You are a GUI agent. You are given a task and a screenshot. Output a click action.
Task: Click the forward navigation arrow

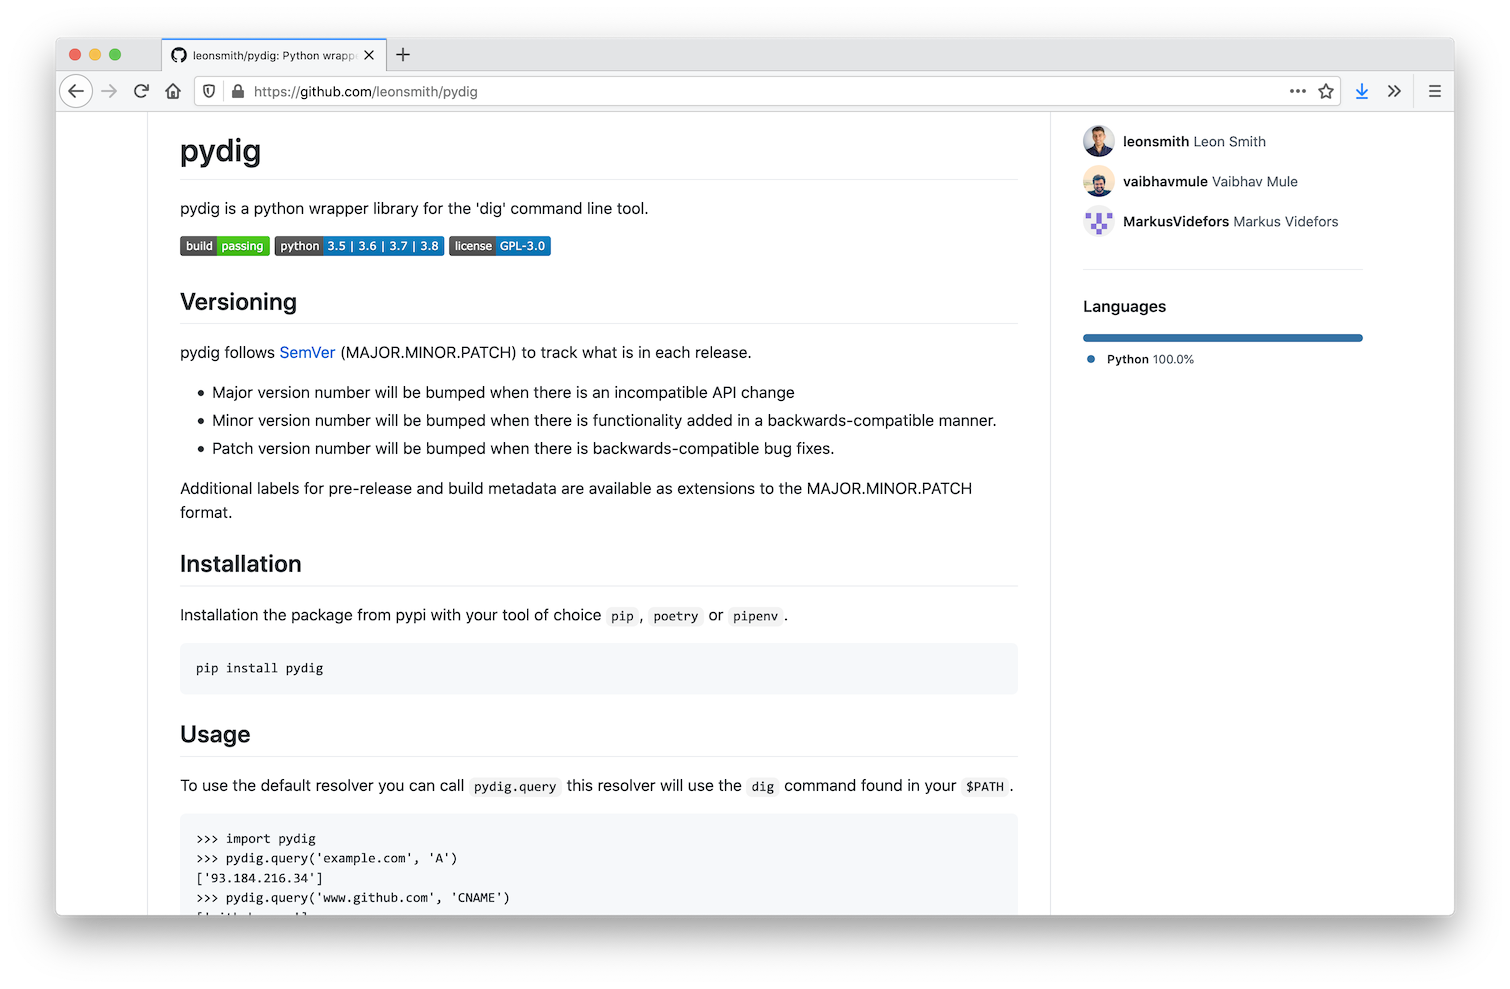point(109,91)
